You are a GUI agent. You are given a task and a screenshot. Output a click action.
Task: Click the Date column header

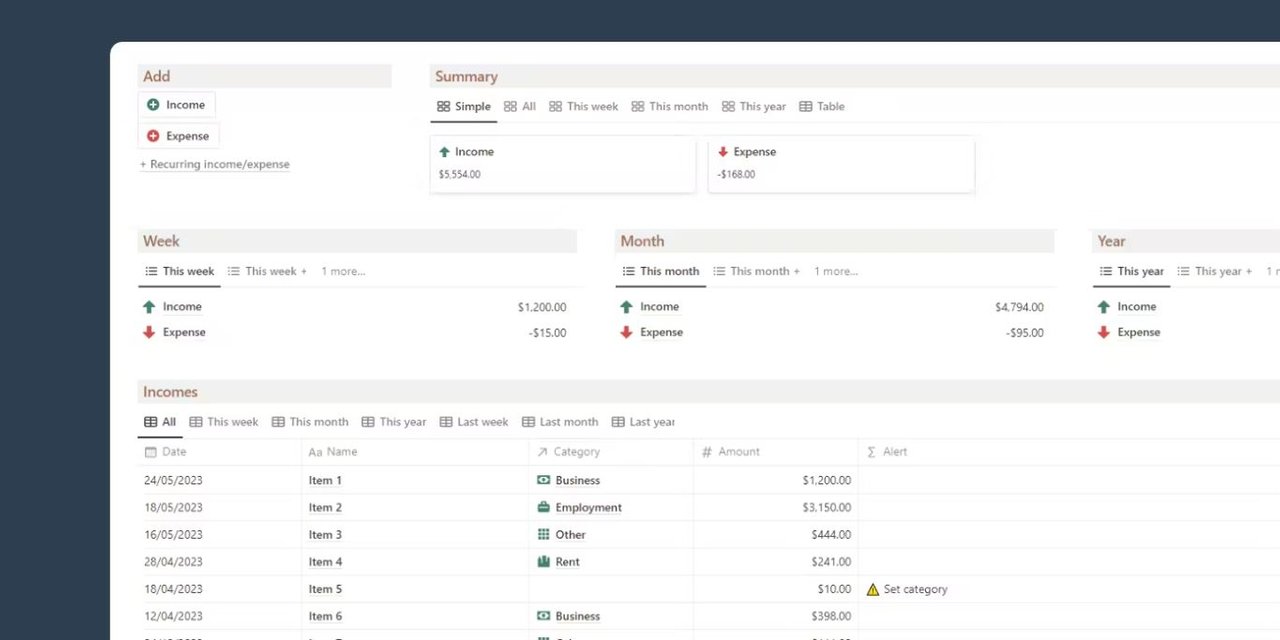pos(219,452)
